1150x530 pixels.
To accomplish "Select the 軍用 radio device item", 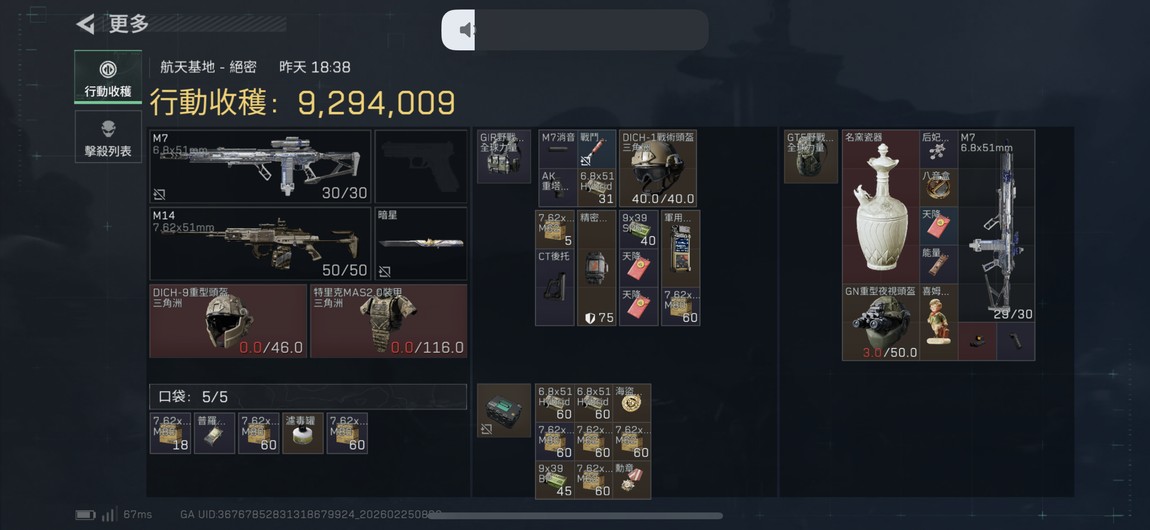I will (x=681, y=249).
